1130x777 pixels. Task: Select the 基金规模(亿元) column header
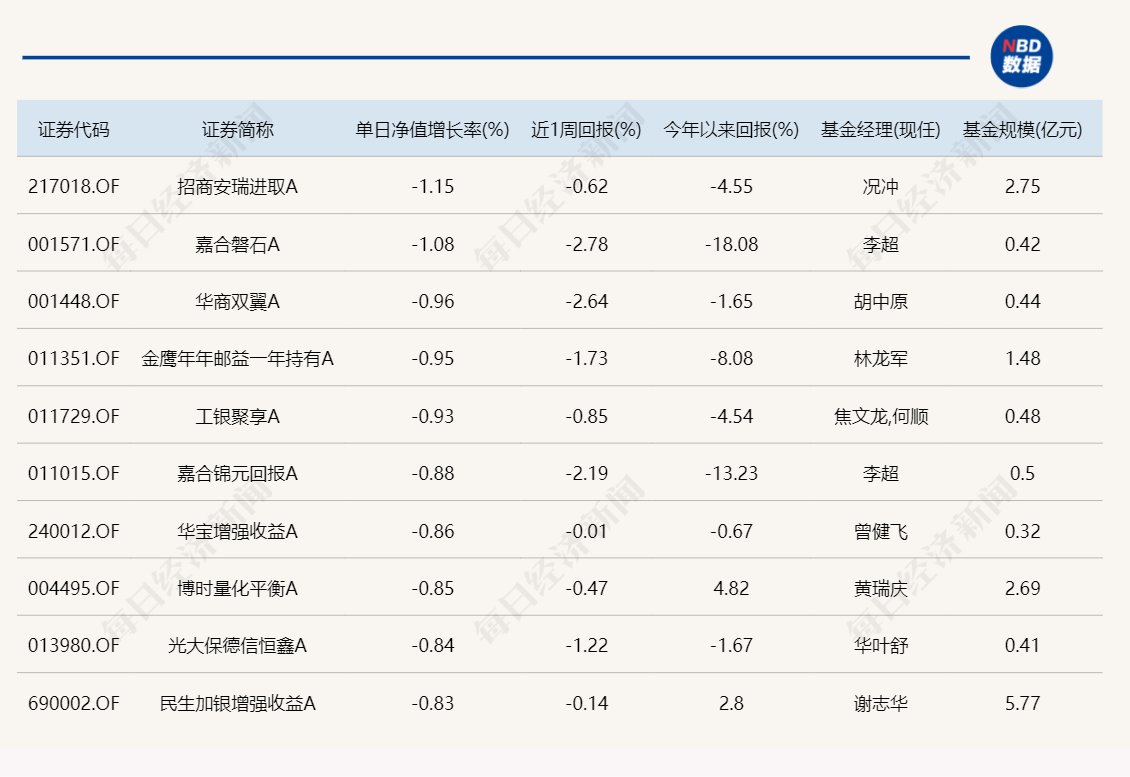point(1023,130)
